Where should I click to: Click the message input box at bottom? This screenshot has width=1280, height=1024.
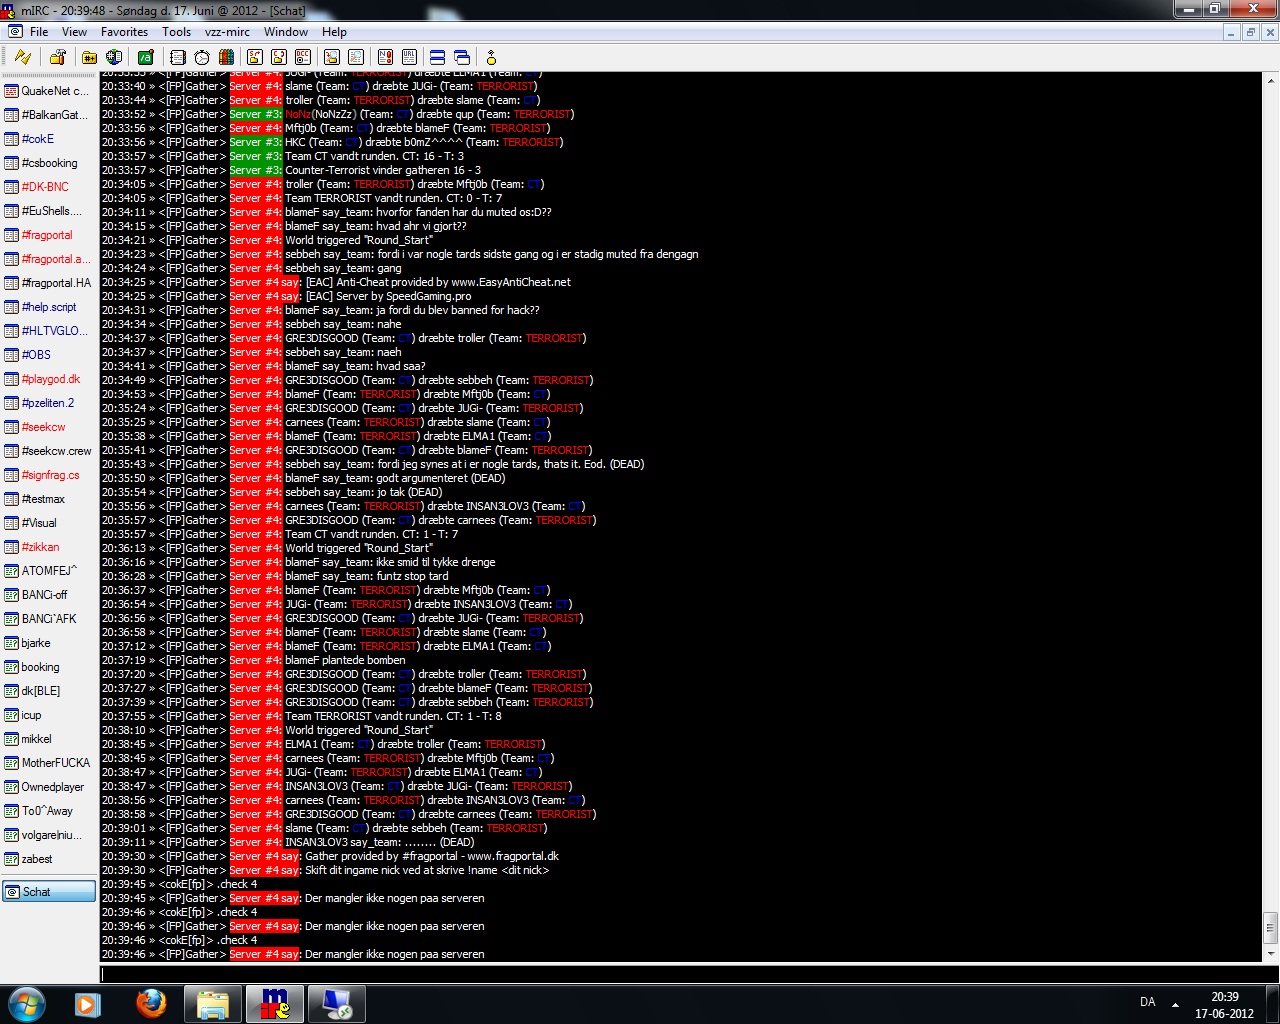point(689,974)
